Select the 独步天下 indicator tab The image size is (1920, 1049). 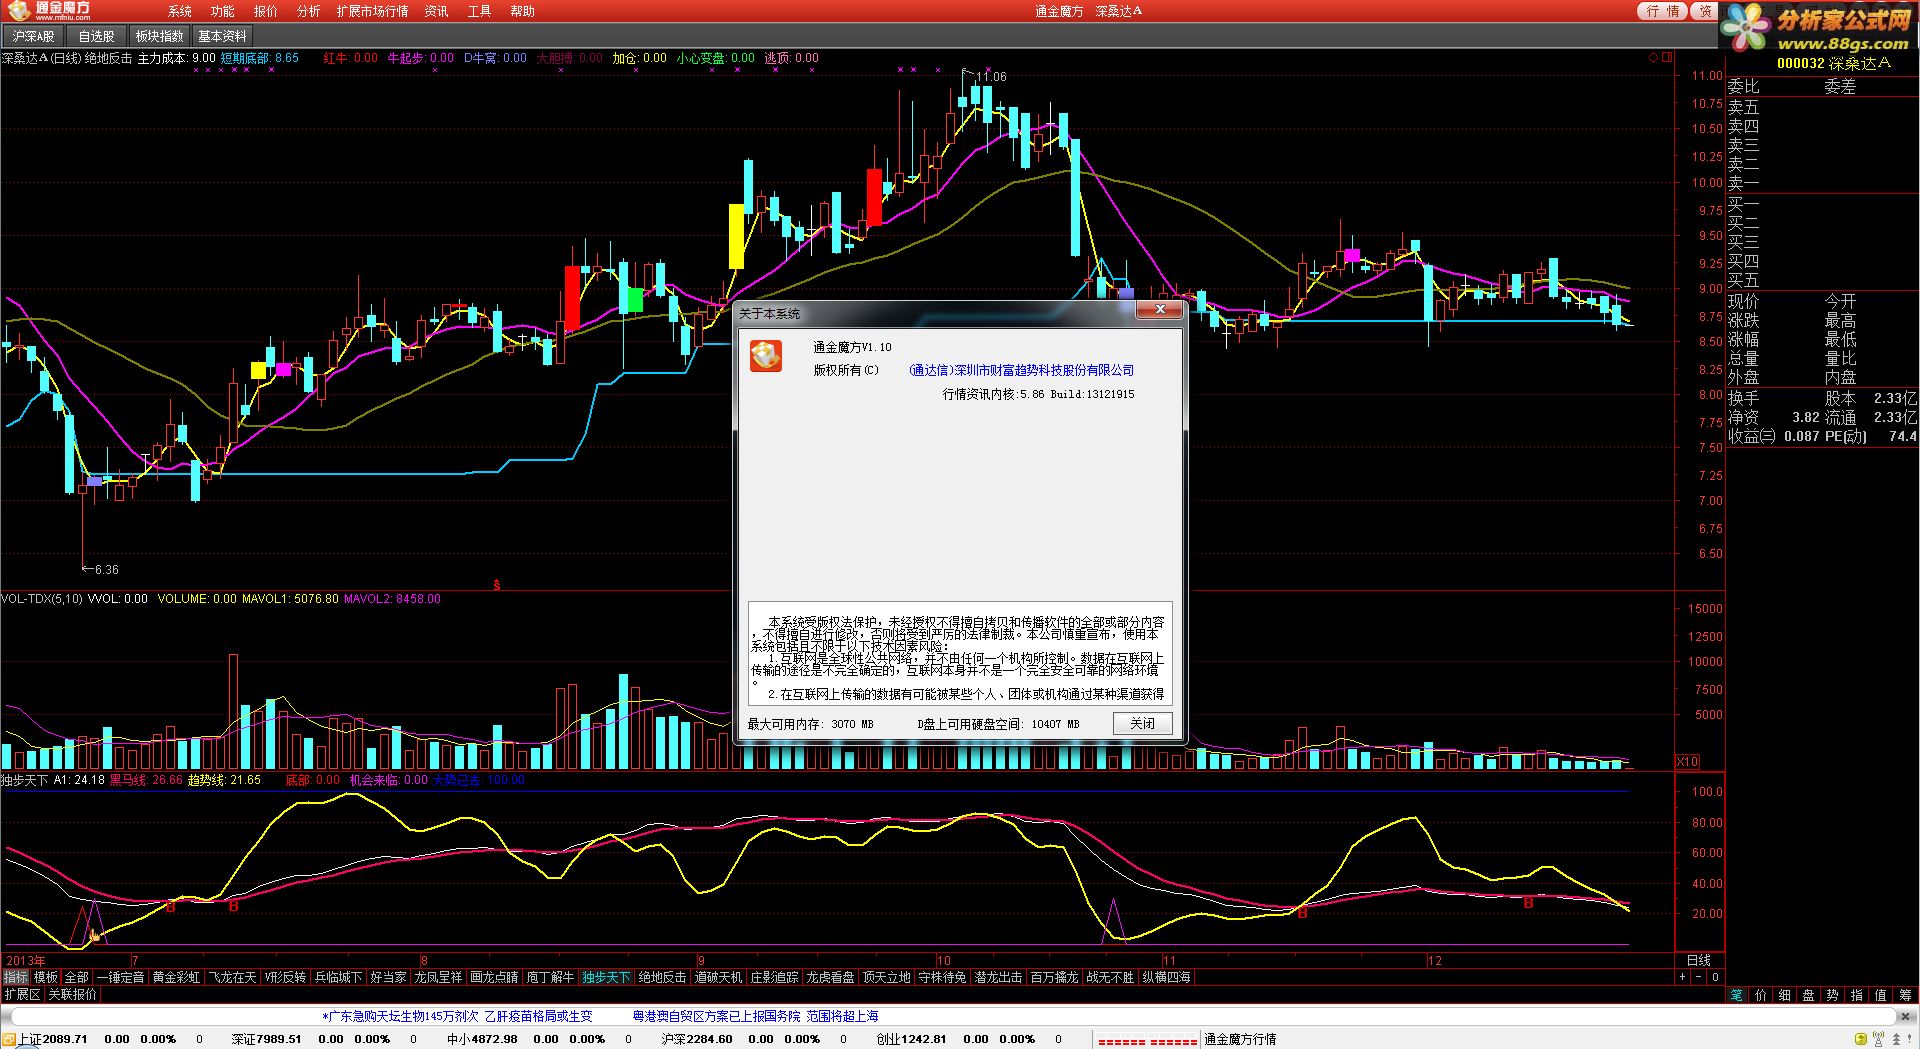pos(607,977)
